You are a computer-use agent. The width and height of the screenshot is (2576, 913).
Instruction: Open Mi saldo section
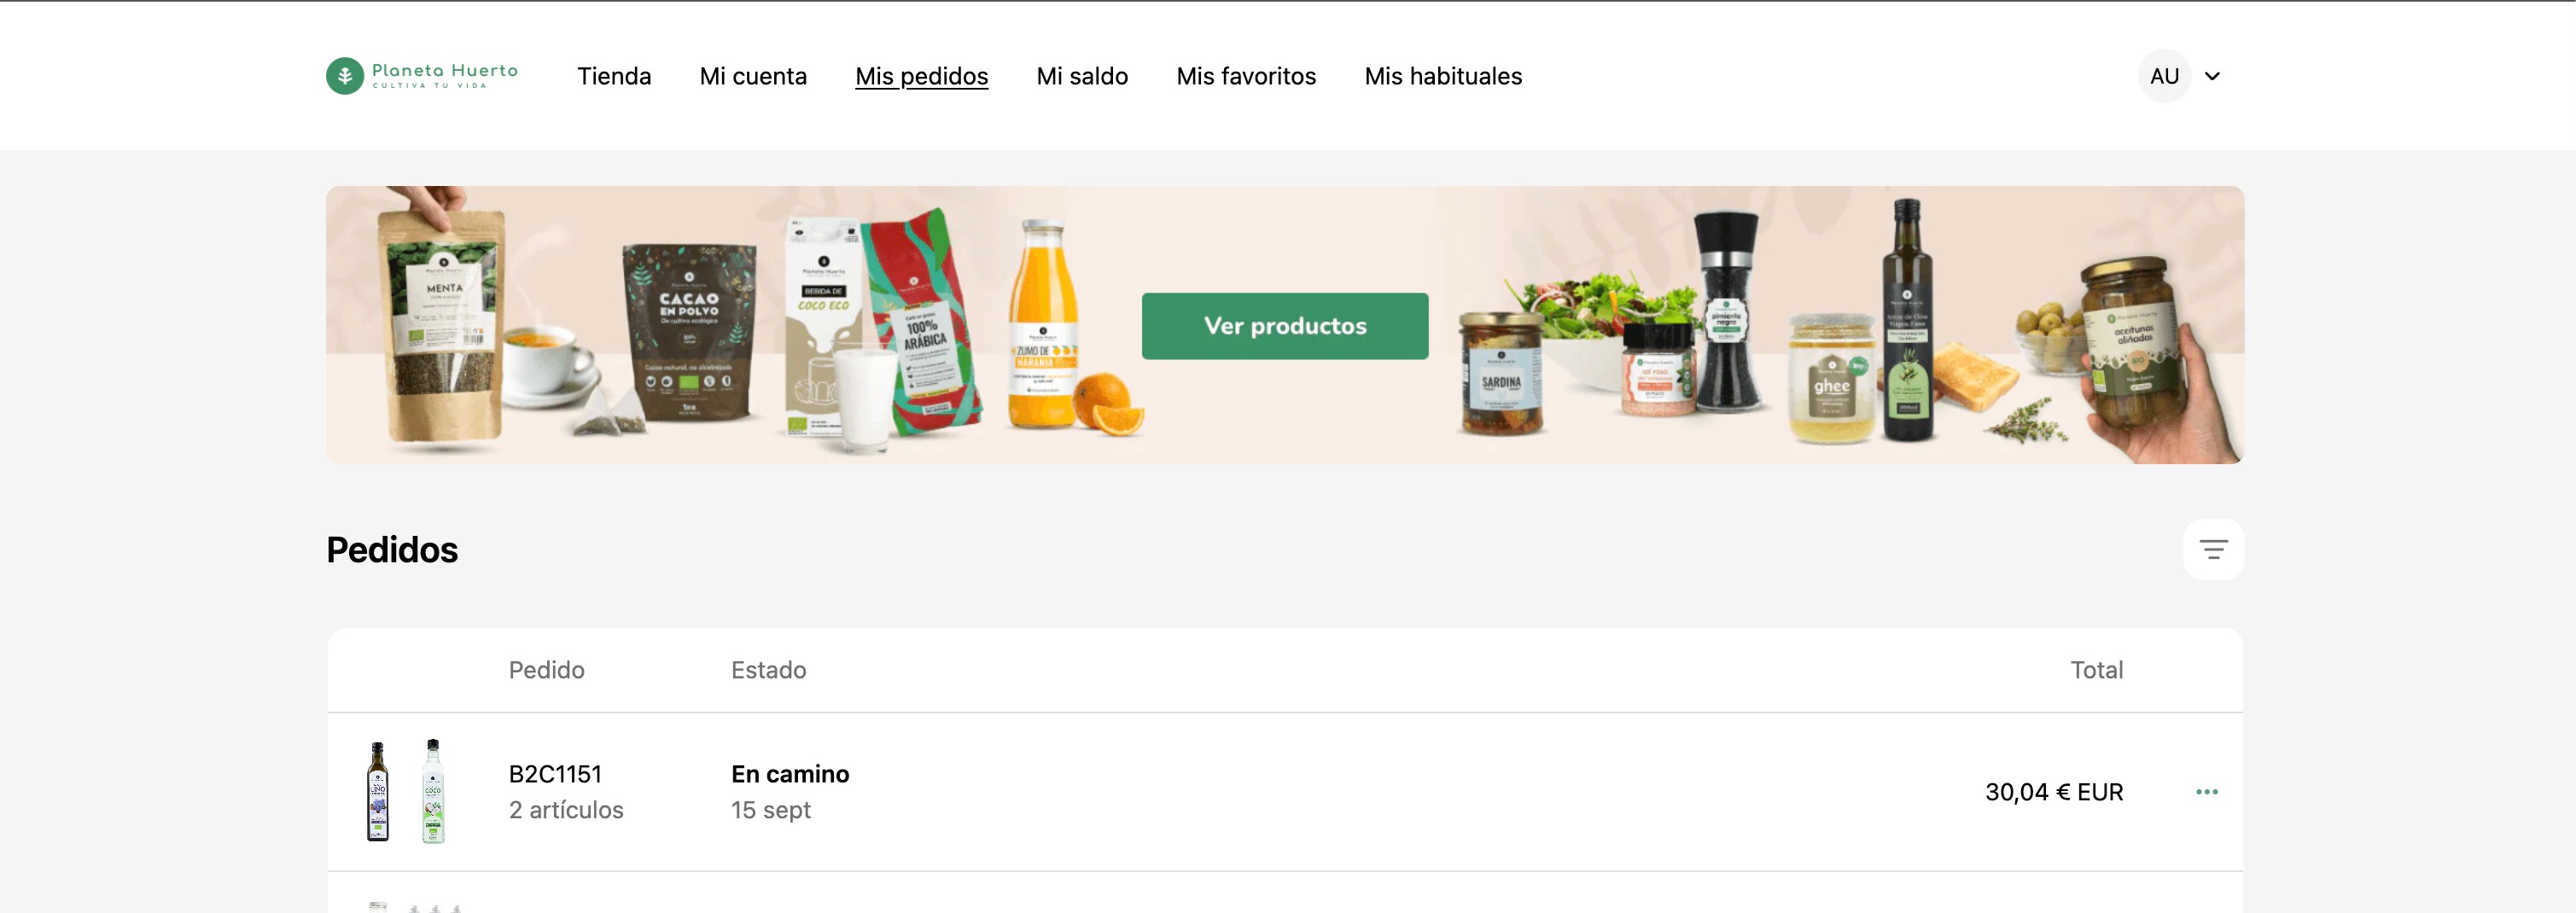pos(1082,76)
